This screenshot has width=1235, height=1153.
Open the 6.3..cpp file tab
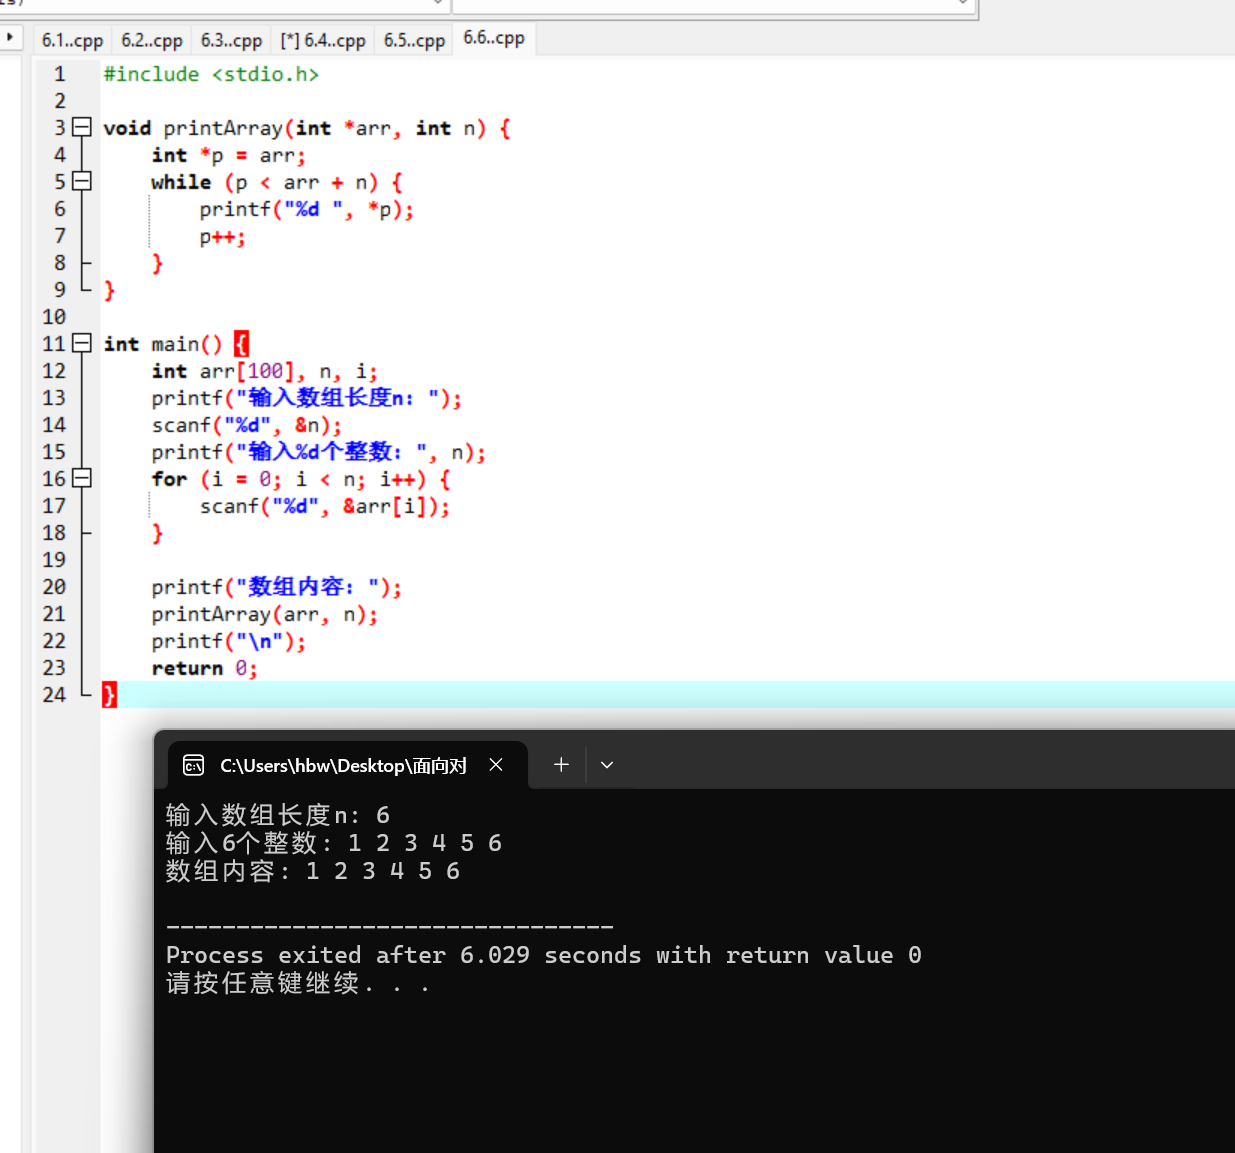click(231, 40)
